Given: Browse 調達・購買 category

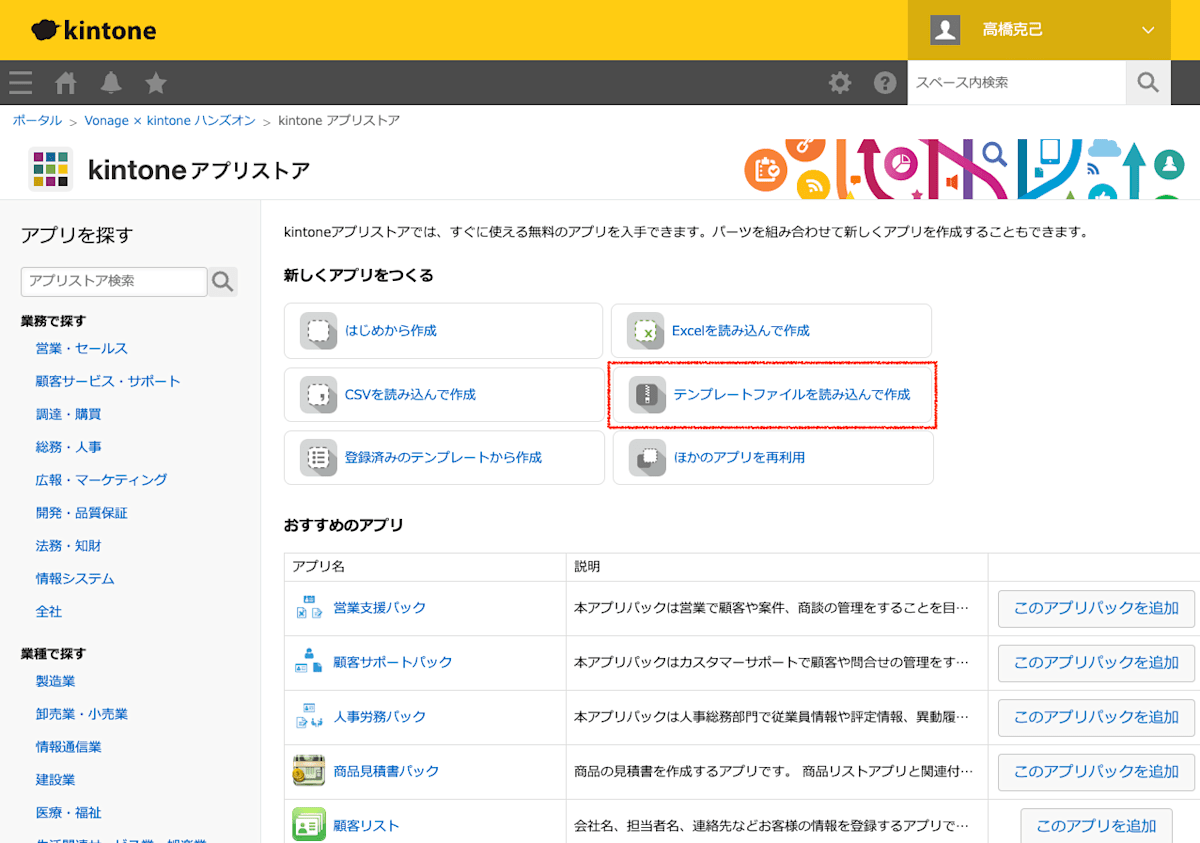Looking at the screenshot, I should (68, 415).
